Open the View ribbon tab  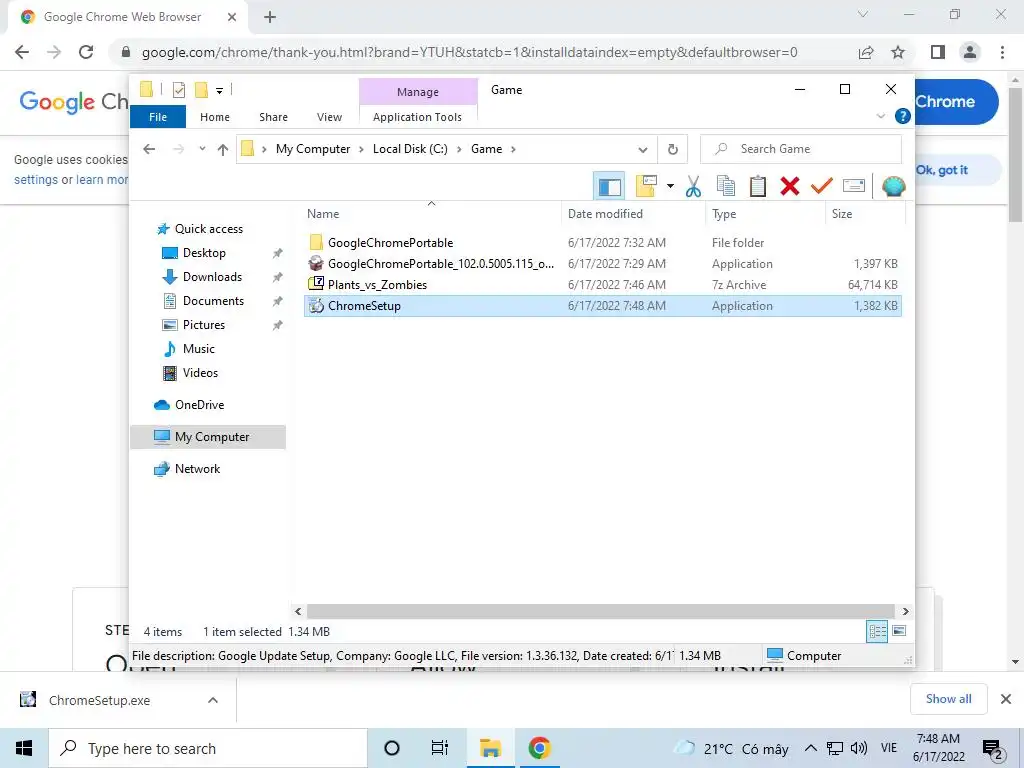click(329, 117)
